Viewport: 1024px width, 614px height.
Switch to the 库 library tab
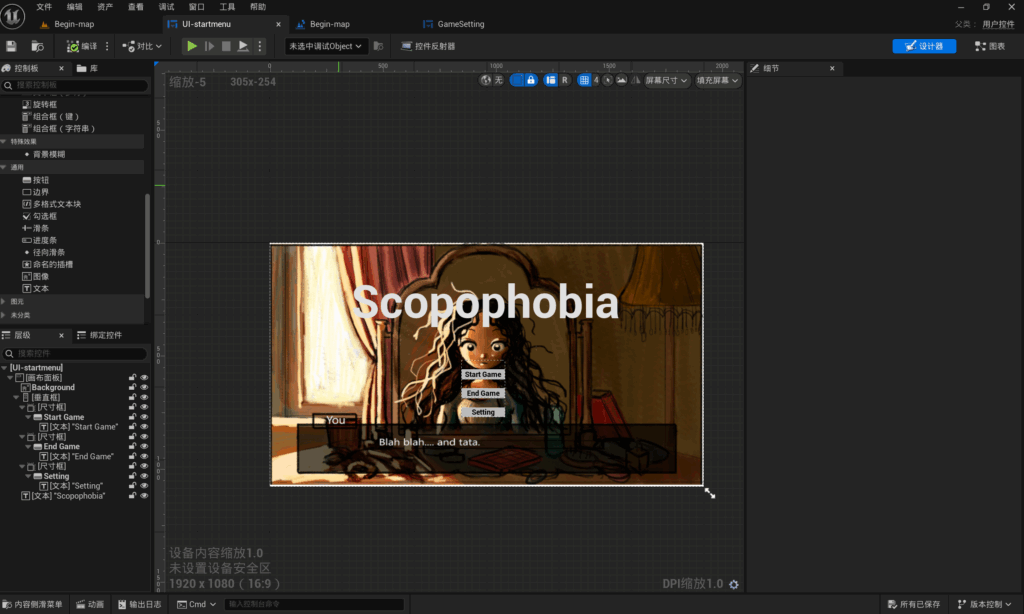(x=88, y=68)
